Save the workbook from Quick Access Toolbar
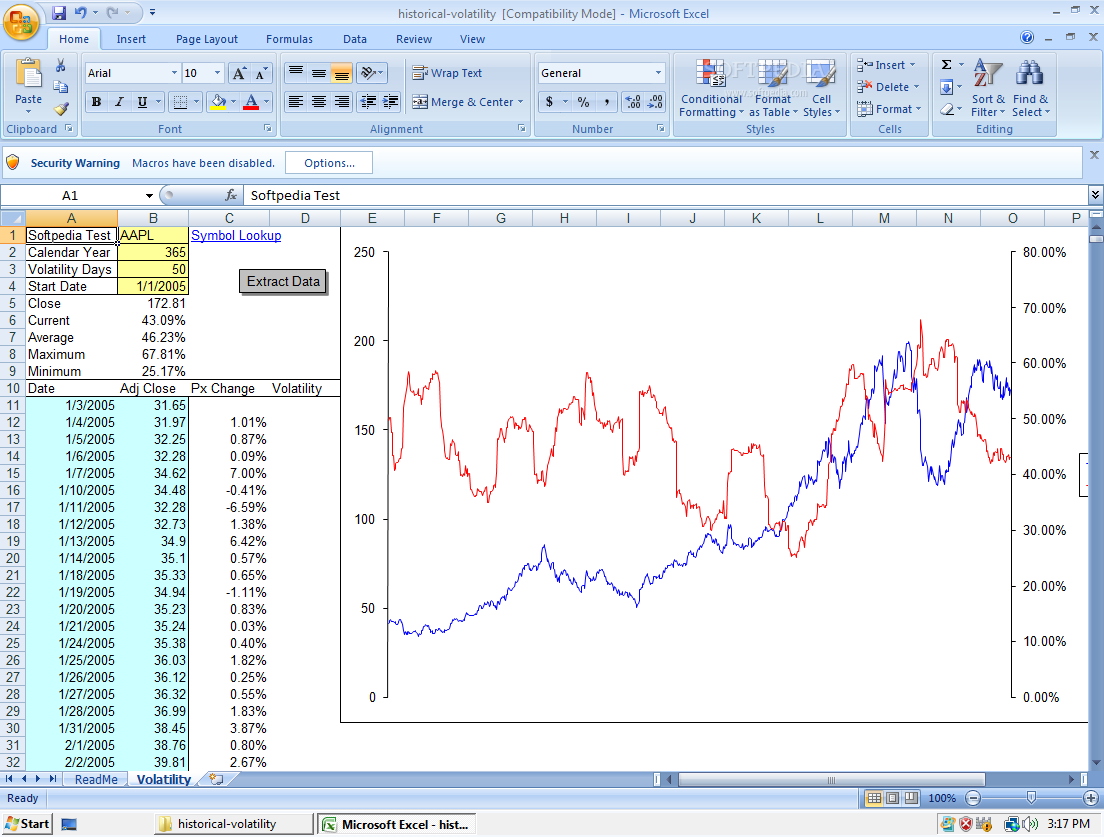 pyautogui.click(x=59, y=13)
